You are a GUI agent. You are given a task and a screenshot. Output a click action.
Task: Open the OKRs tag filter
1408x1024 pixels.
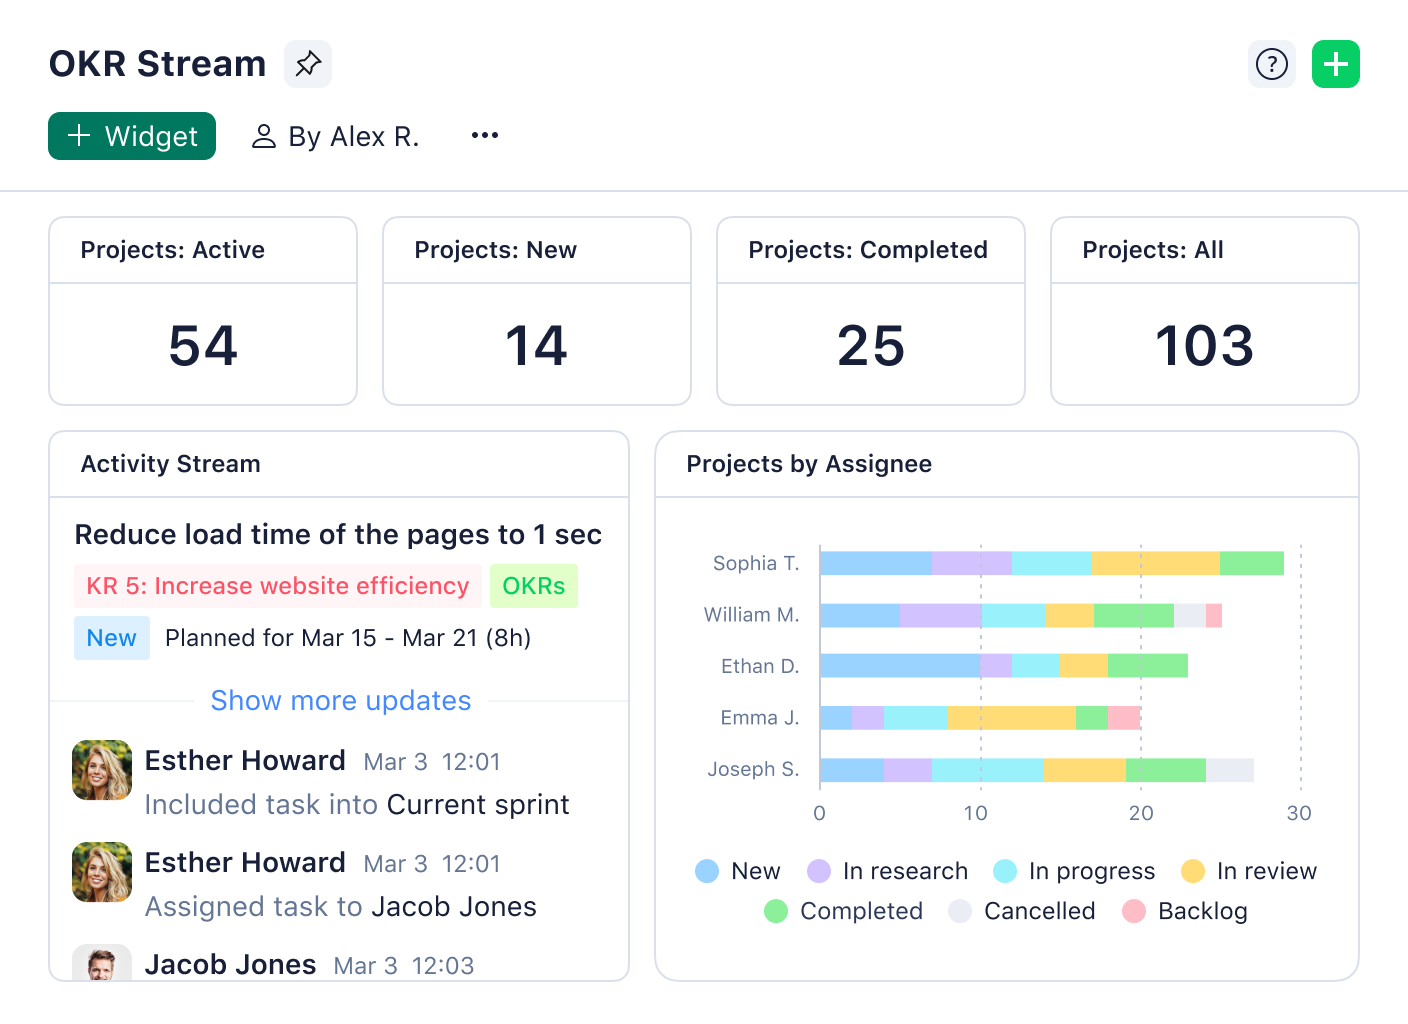(533, 586)
